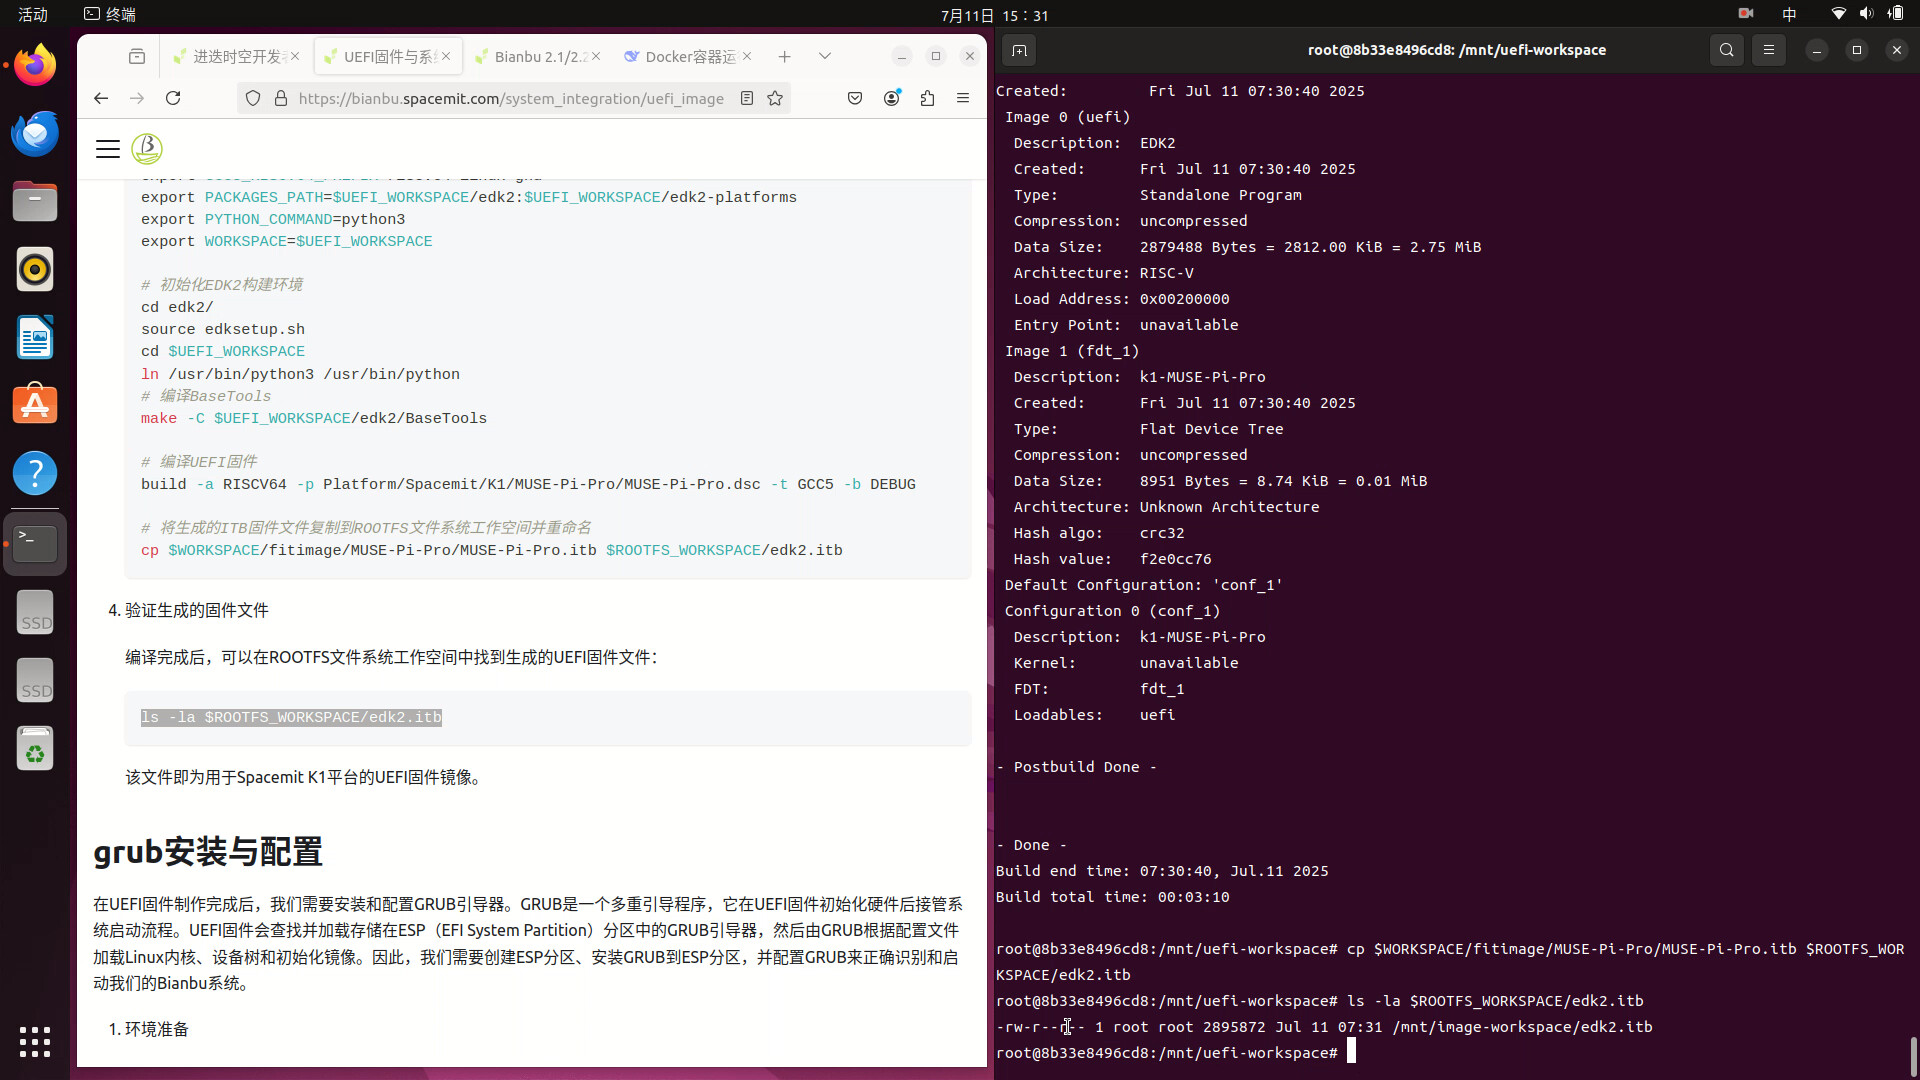
Task: Click the 1. 环境准备 list item
Action: click(x=148, y=1029)
